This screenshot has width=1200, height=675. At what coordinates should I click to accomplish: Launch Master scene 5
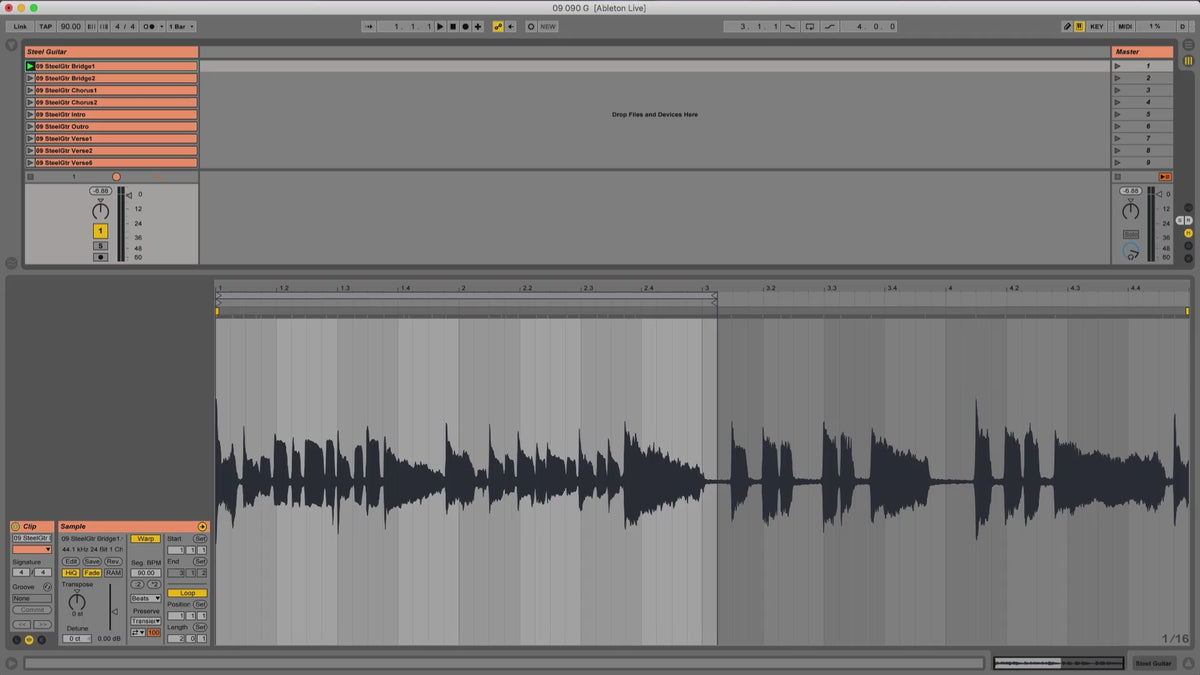[x=1117, y=114]
